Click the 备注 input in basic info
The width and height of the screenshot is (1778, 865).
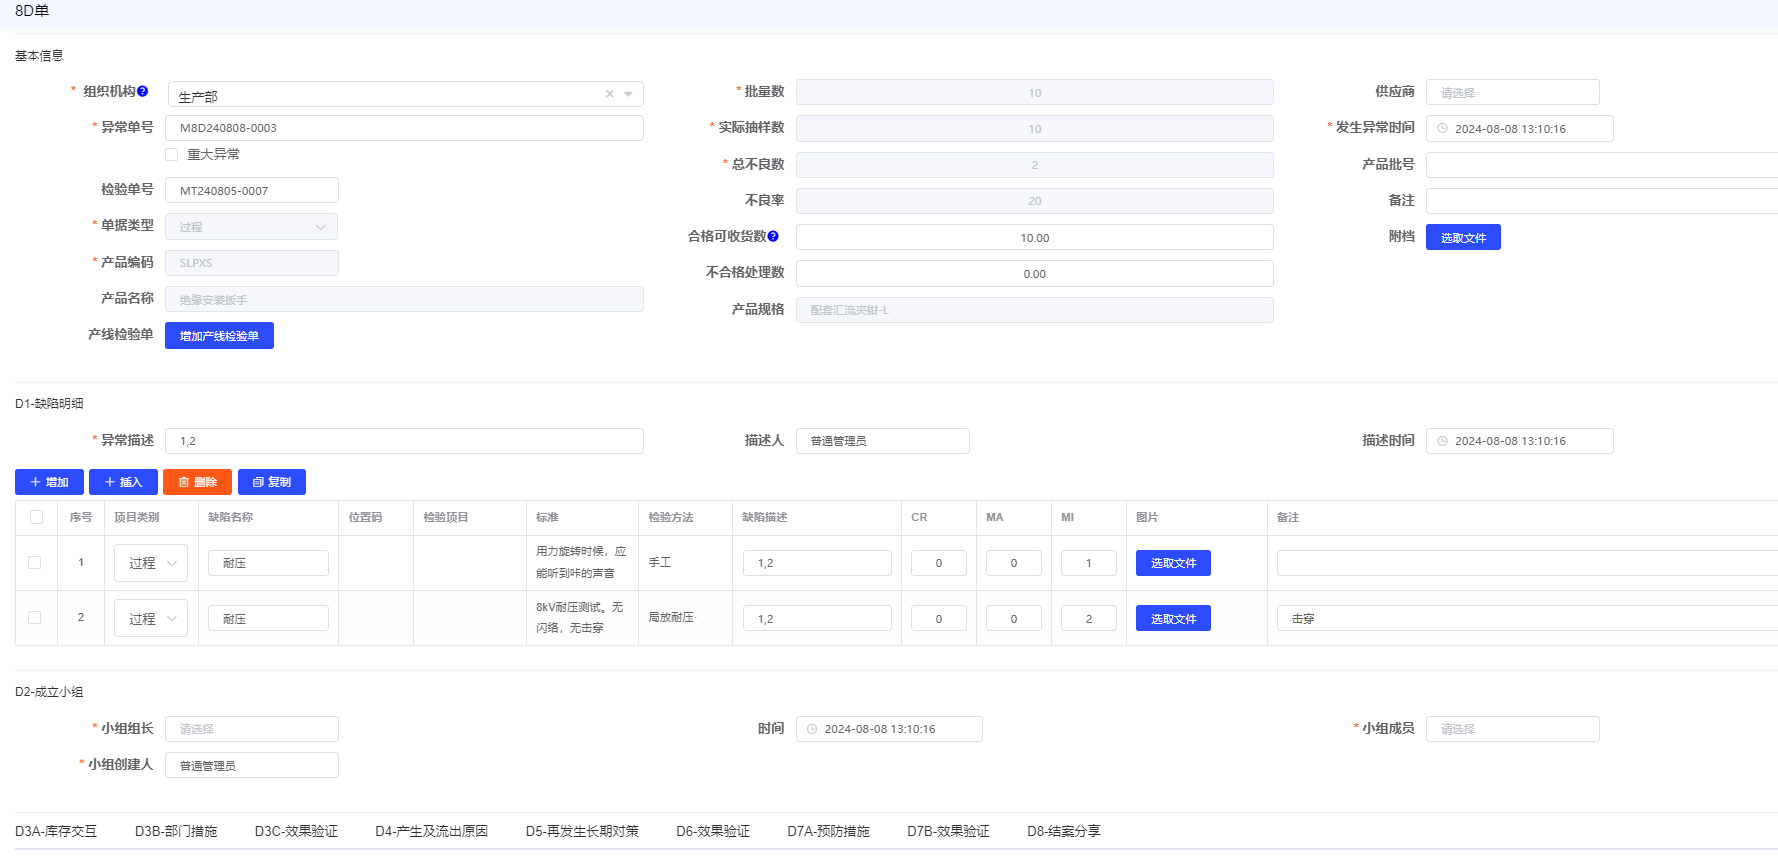click(1601, 201)
